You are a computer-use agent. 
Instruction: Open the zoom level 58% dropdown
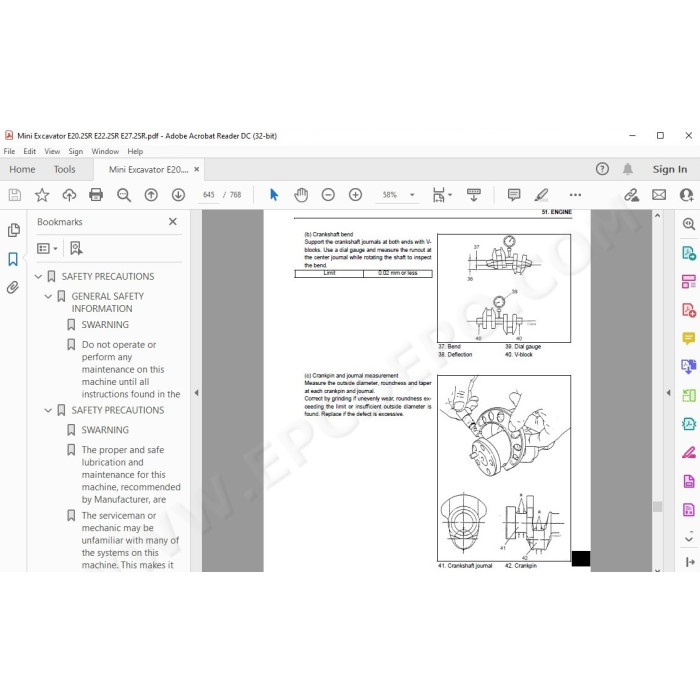click(412, 195)
